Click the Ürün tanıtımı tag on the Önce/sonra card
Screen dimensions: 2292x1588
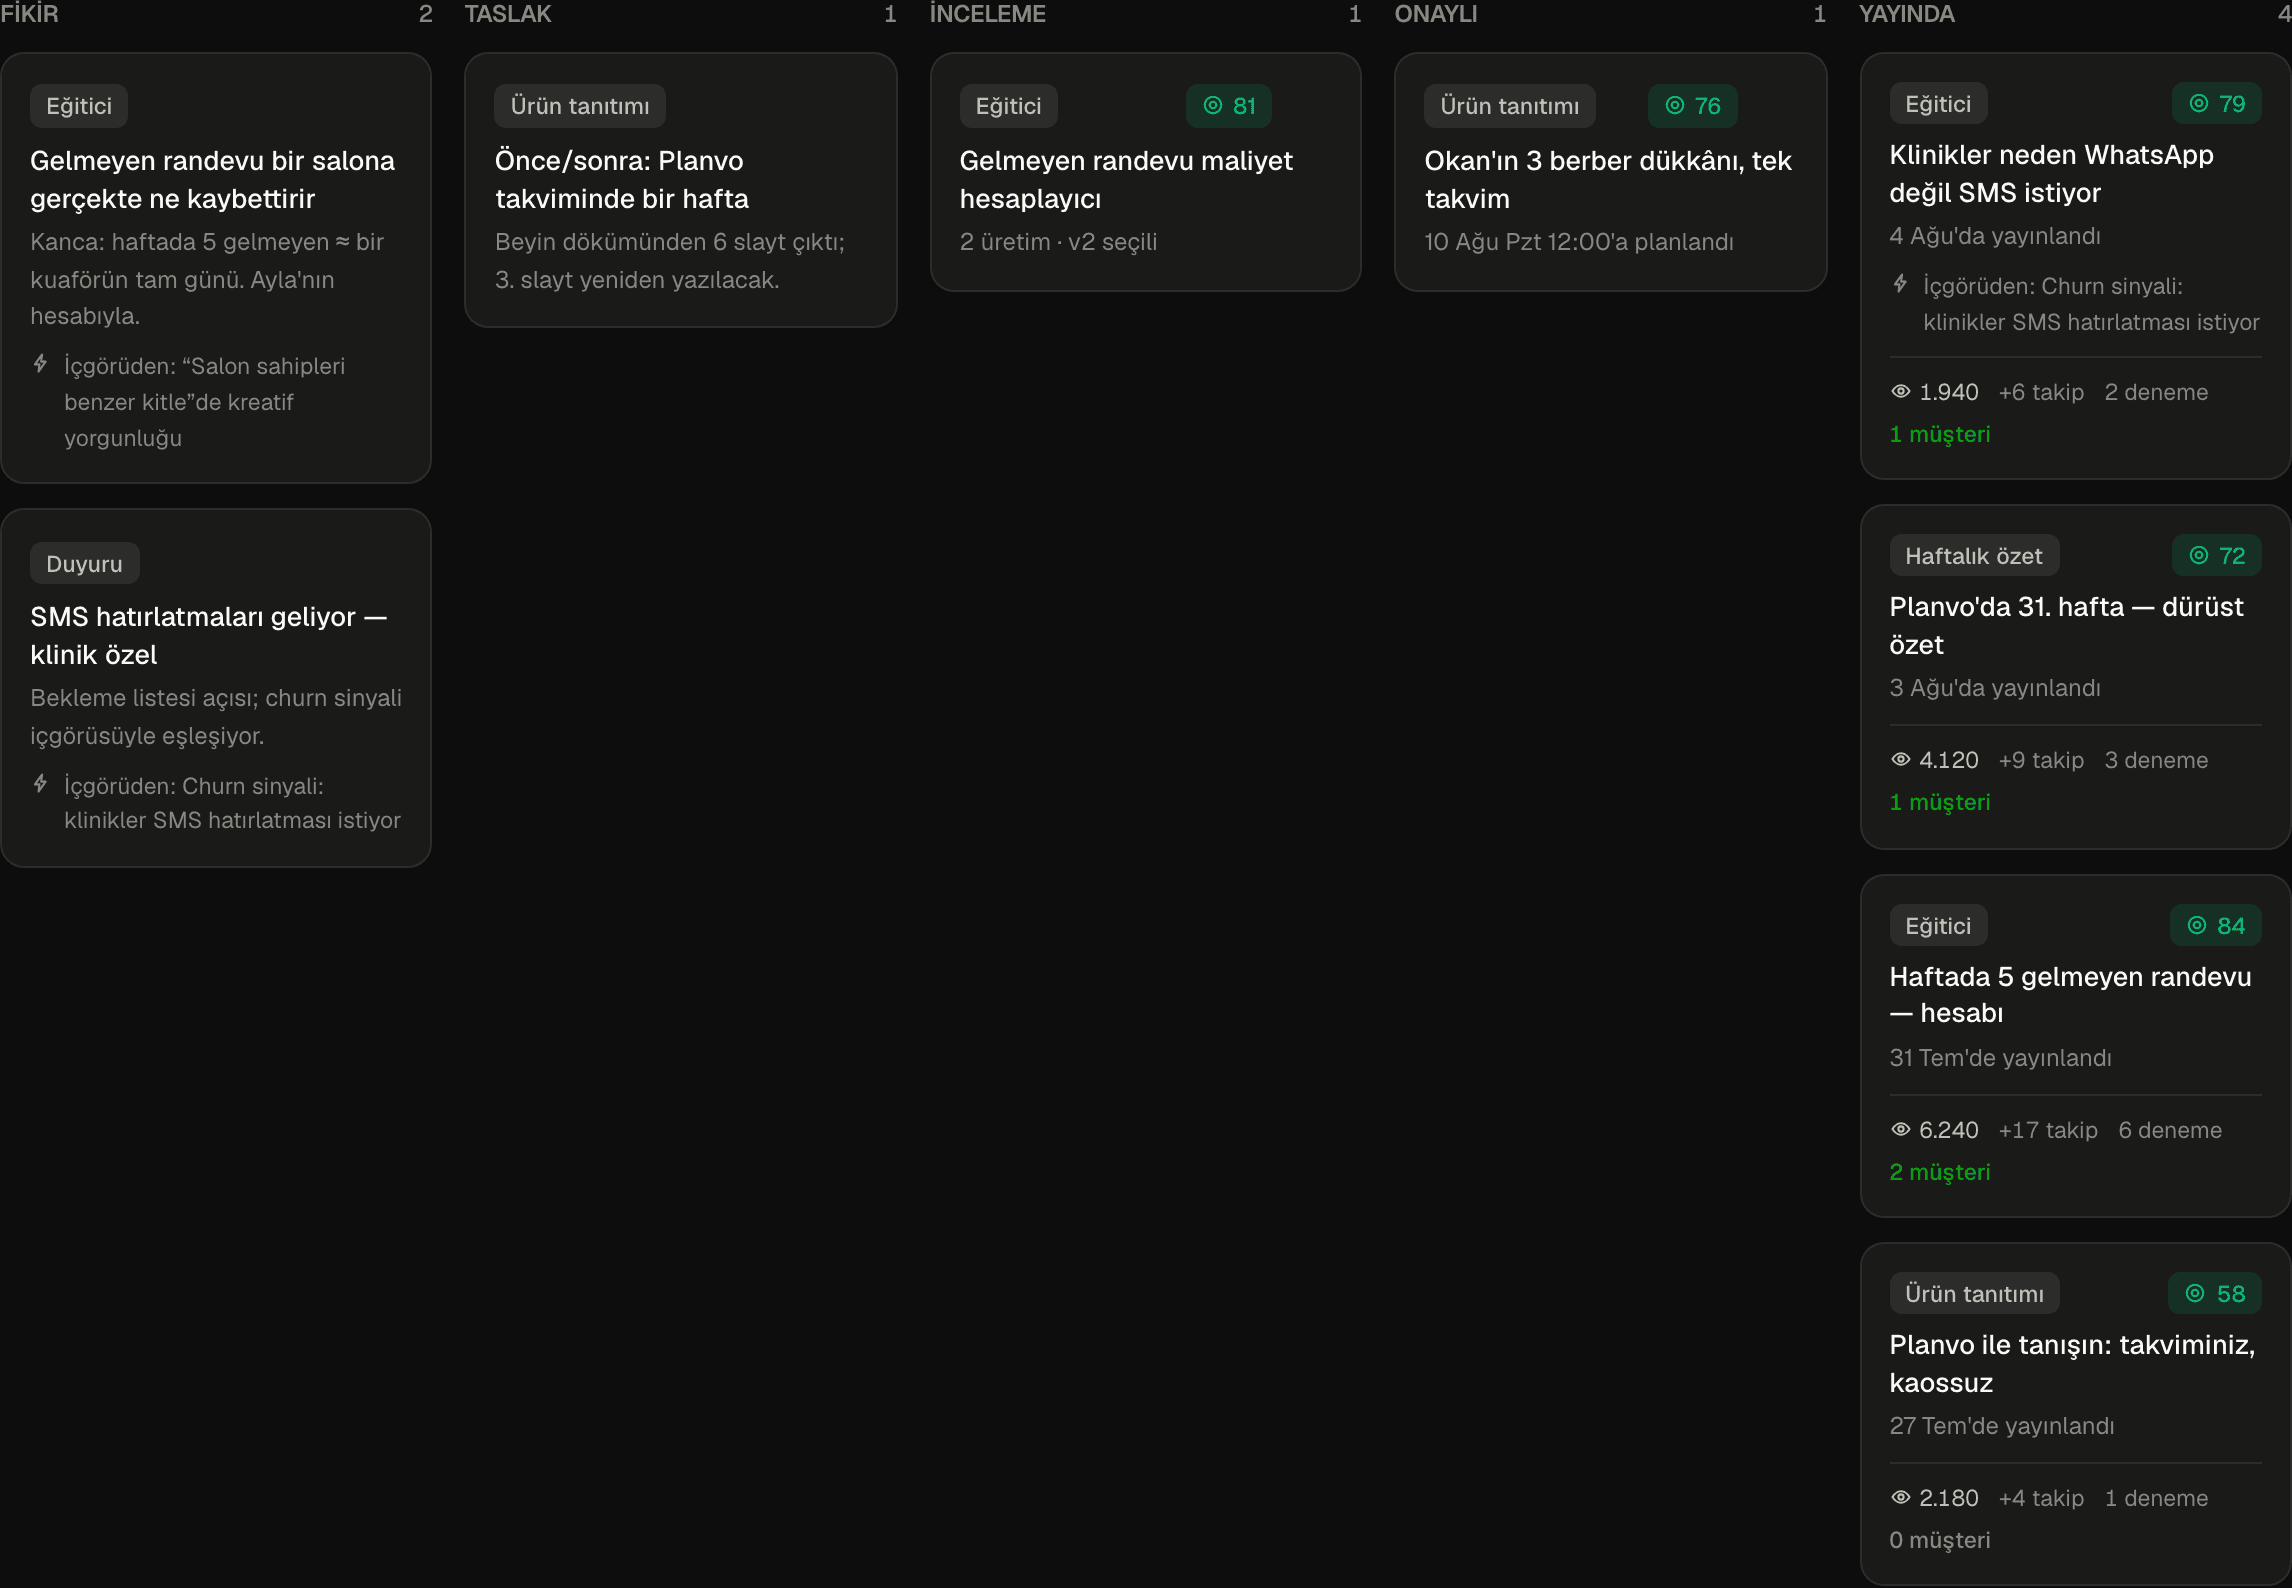580,106
